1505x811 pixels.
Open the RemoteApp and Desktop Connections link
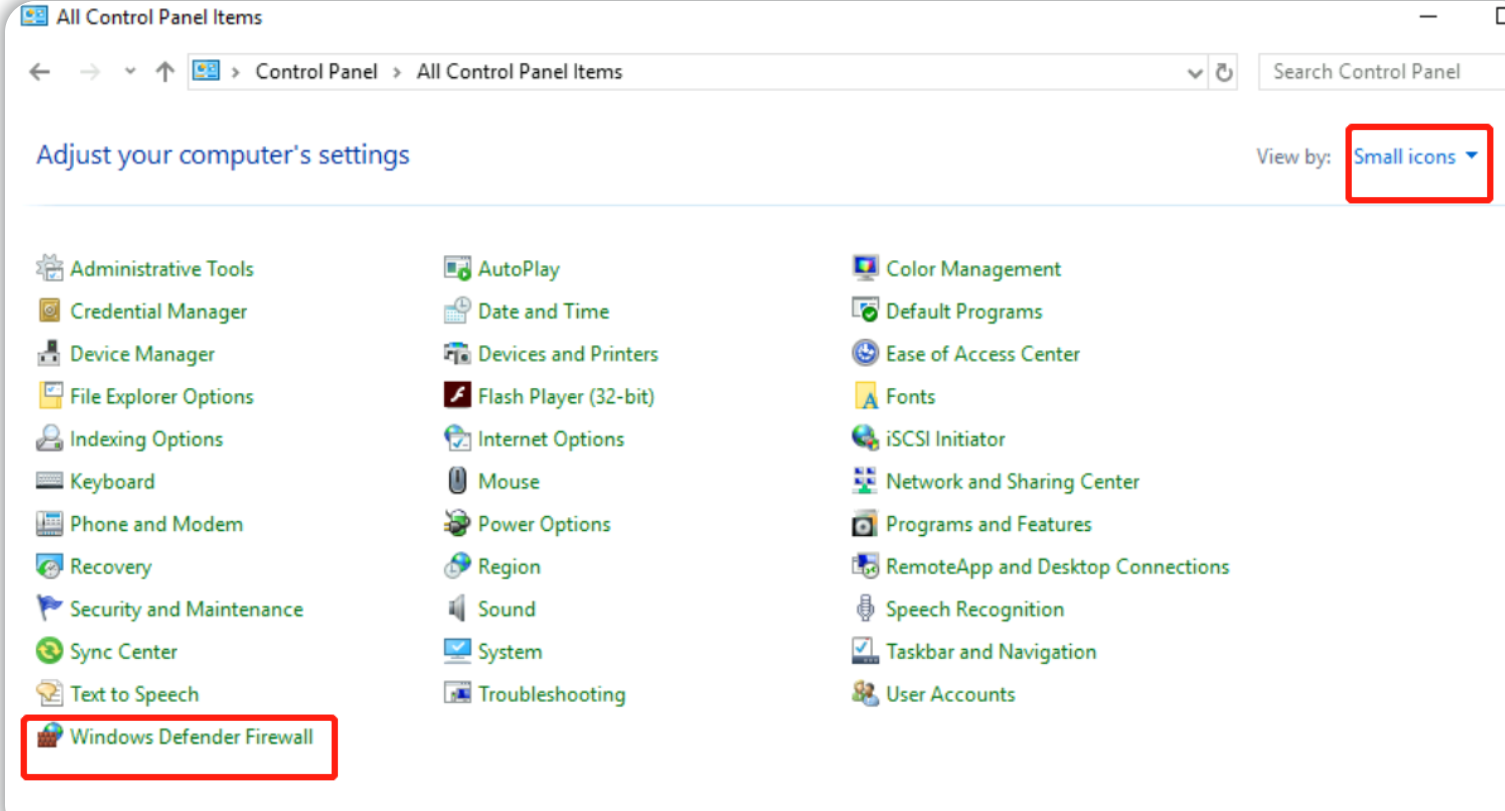click(x=1058, y=567)
